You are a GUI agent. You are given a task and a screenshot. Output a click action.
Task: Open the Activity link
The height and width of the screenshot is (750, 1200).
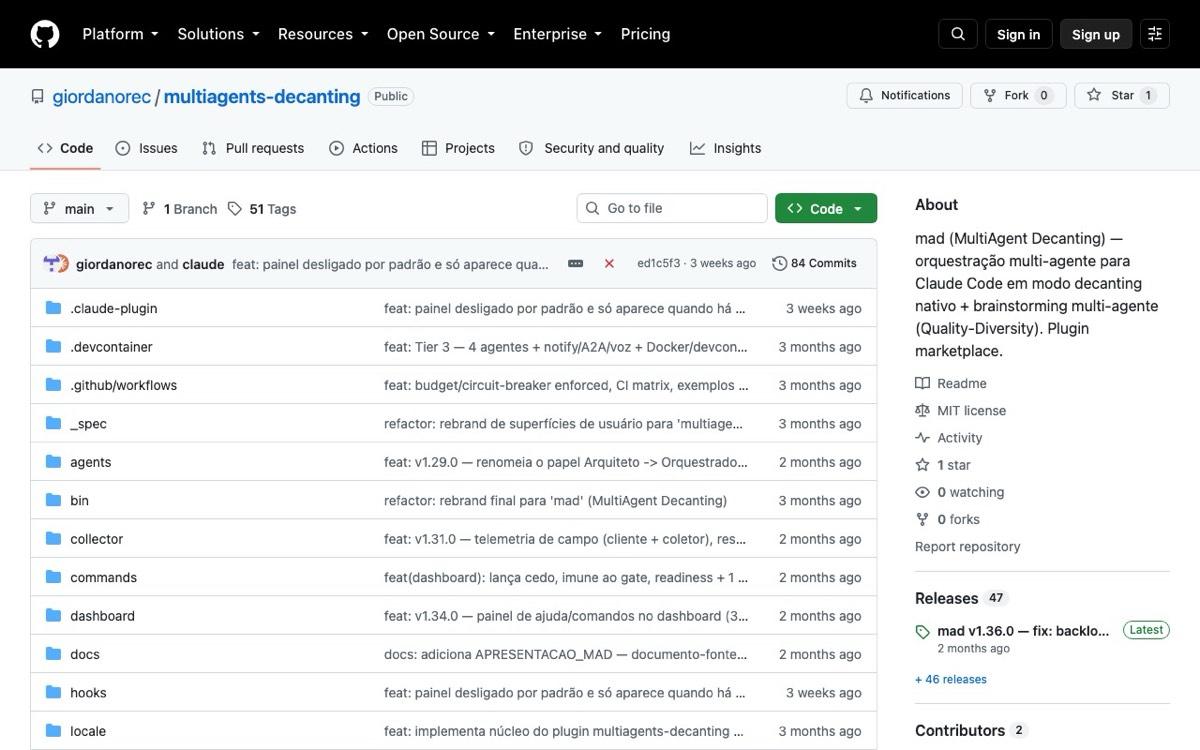(x=949, y=438)
